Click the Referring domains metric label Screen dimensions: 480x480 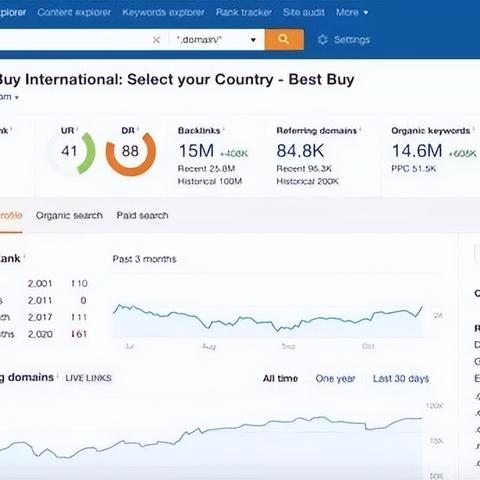click(317, 130)
